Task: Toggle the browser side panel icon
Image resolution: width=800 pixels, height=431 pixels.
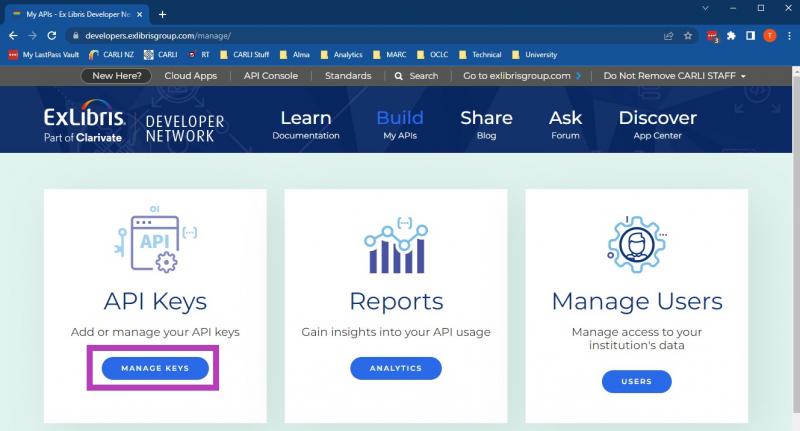Action: tap(751, 36)
